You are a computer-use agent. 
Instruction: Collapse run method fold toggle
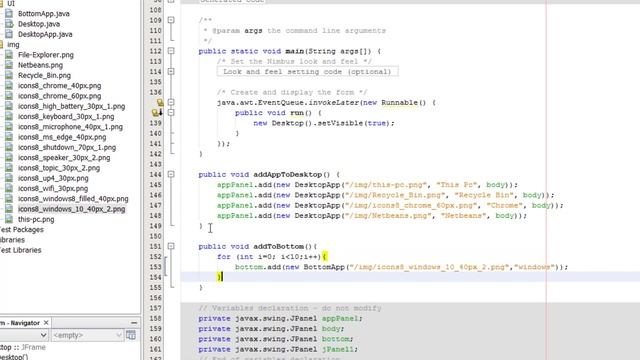tap(171, 113)
